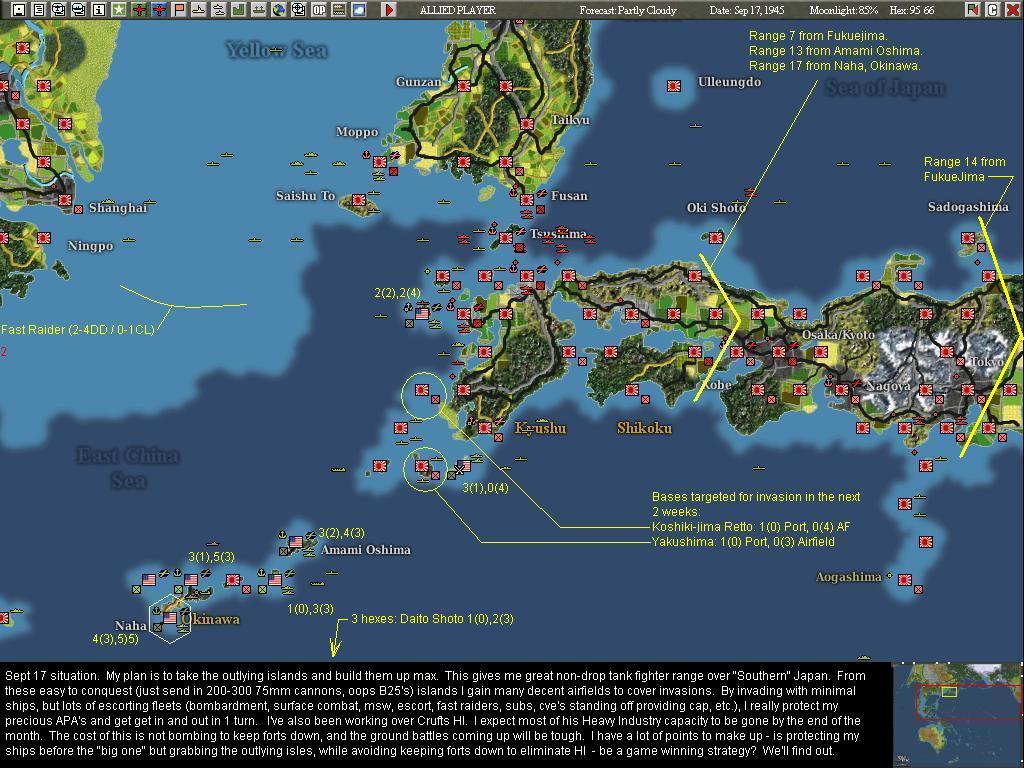Screen dimensions: 1024x768
Task: Select circled Koshiki-jima Retto base
Action: (x=422, y=390)
